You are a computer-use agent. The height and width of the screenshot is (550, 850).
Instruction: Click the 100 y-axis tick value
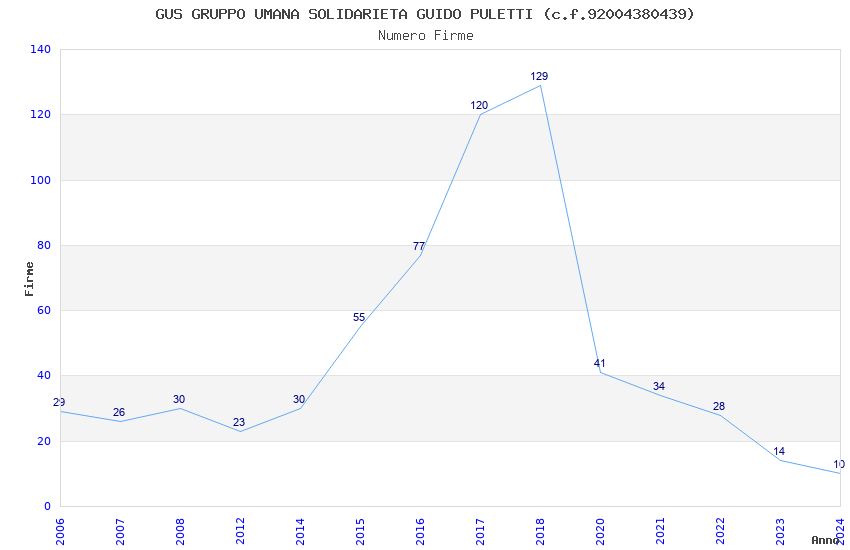tap(41, 180)
